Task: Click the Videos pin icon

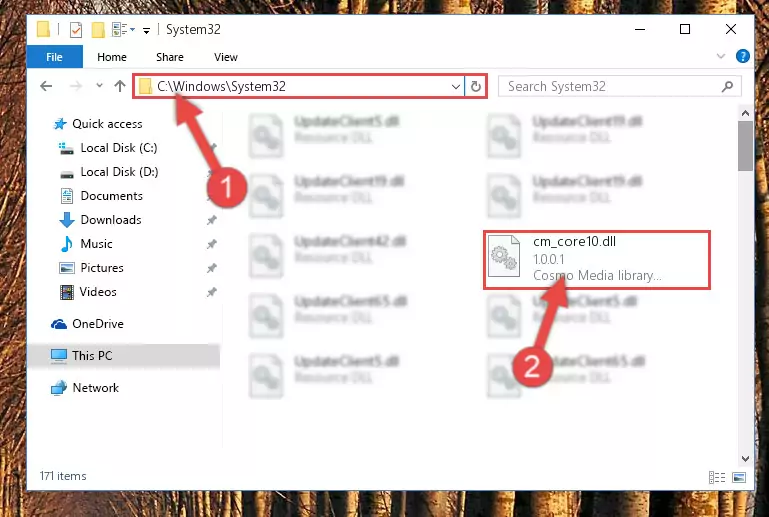Action: (x=211, y=292)
